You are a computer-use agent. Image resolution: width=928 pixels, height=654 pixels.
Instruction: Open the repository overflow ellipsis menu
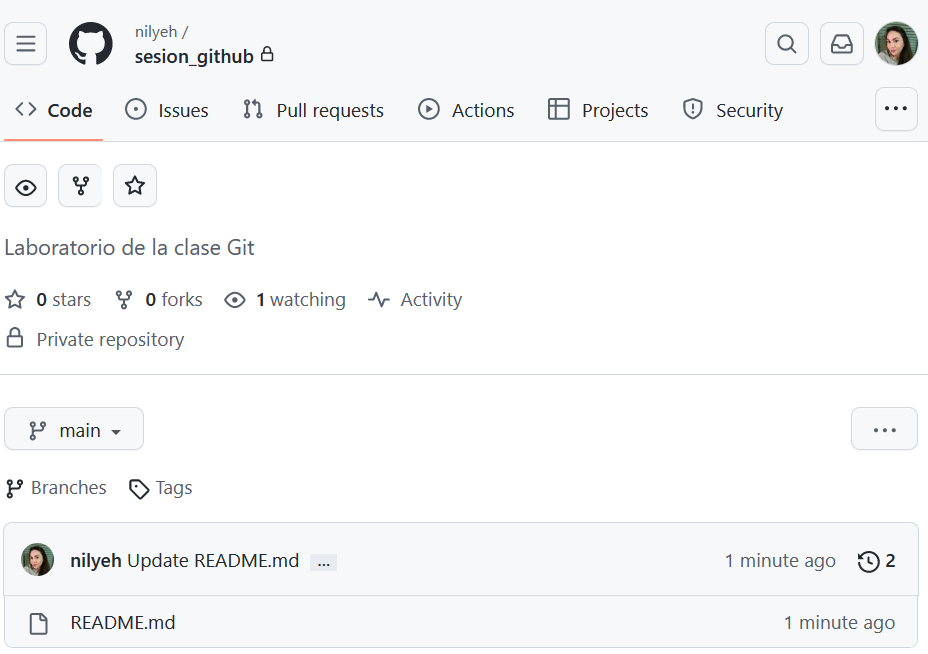pyautogui.click(x=895, y=109)
